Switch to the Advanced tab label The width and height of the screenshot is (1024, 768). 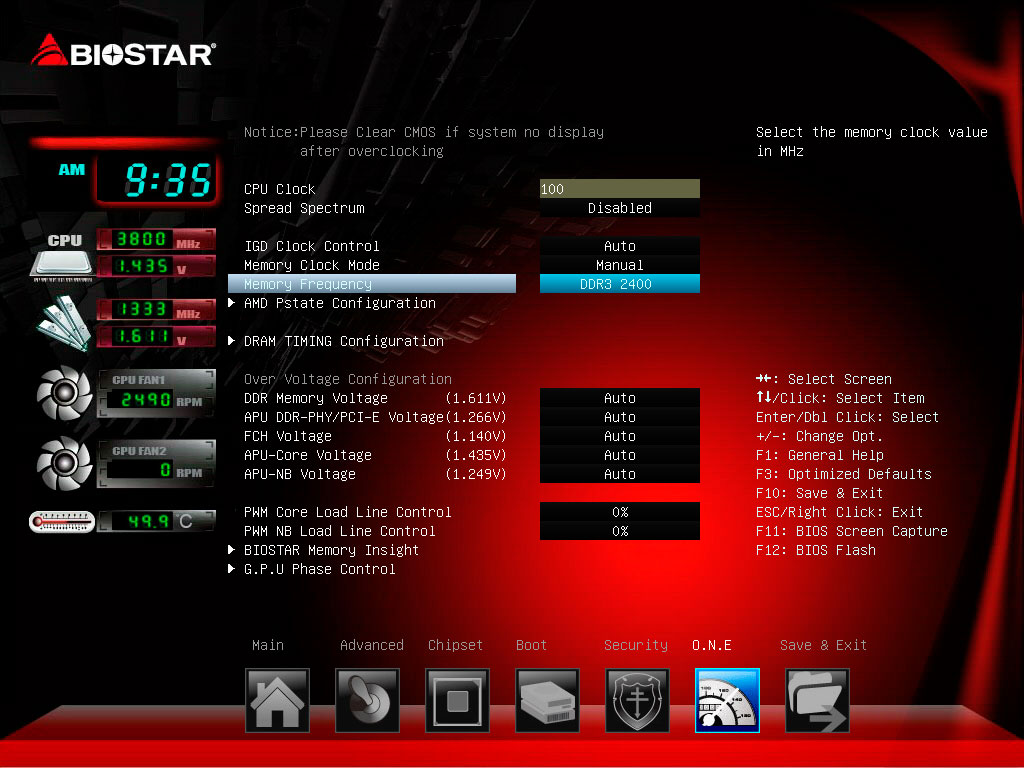(x=372, y=645)
